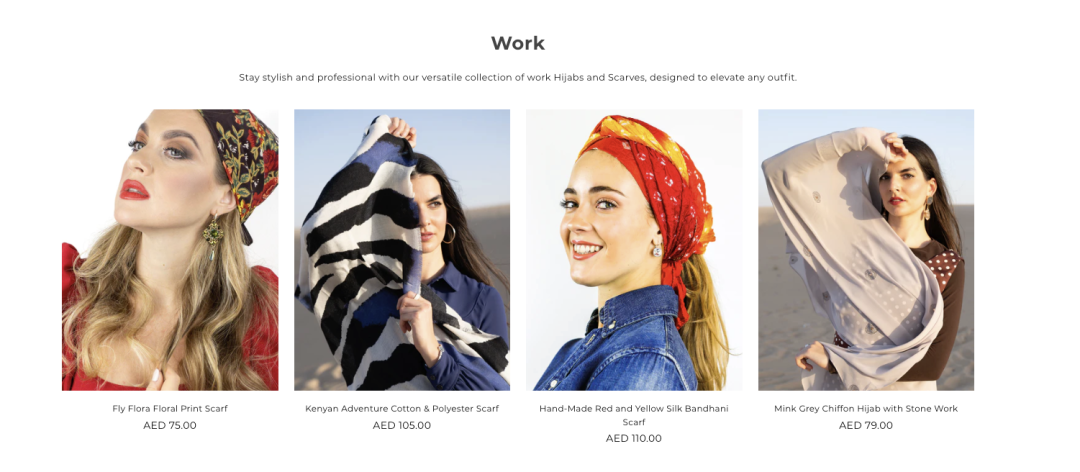Click the pearl earring on the smiling model
This screenshot has width=1080, height=472.
[656, 249]
